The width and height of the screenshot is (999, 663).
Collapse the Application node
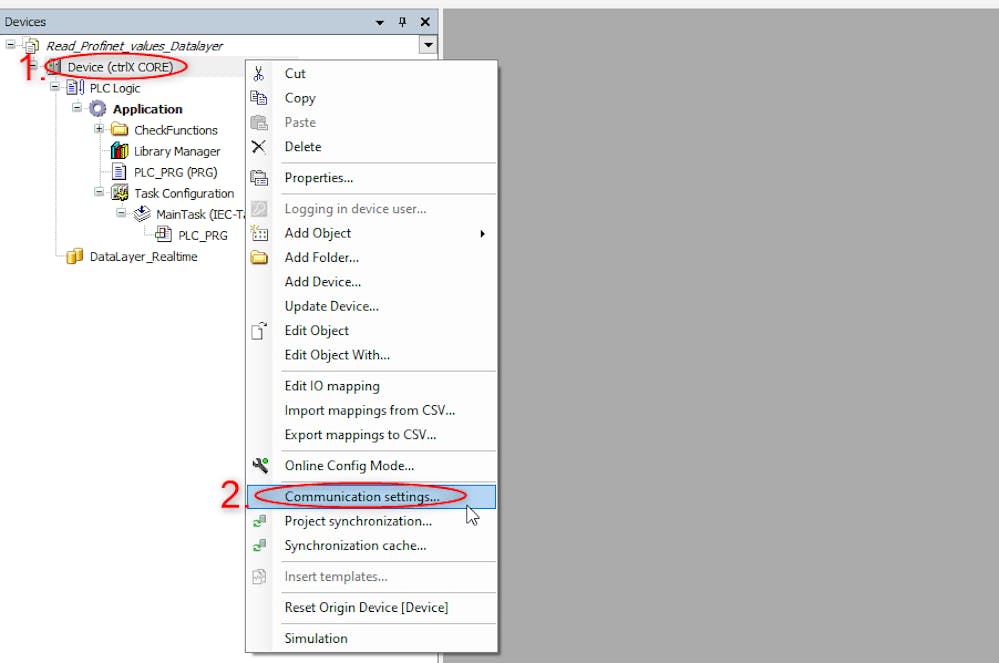(77, 107)
